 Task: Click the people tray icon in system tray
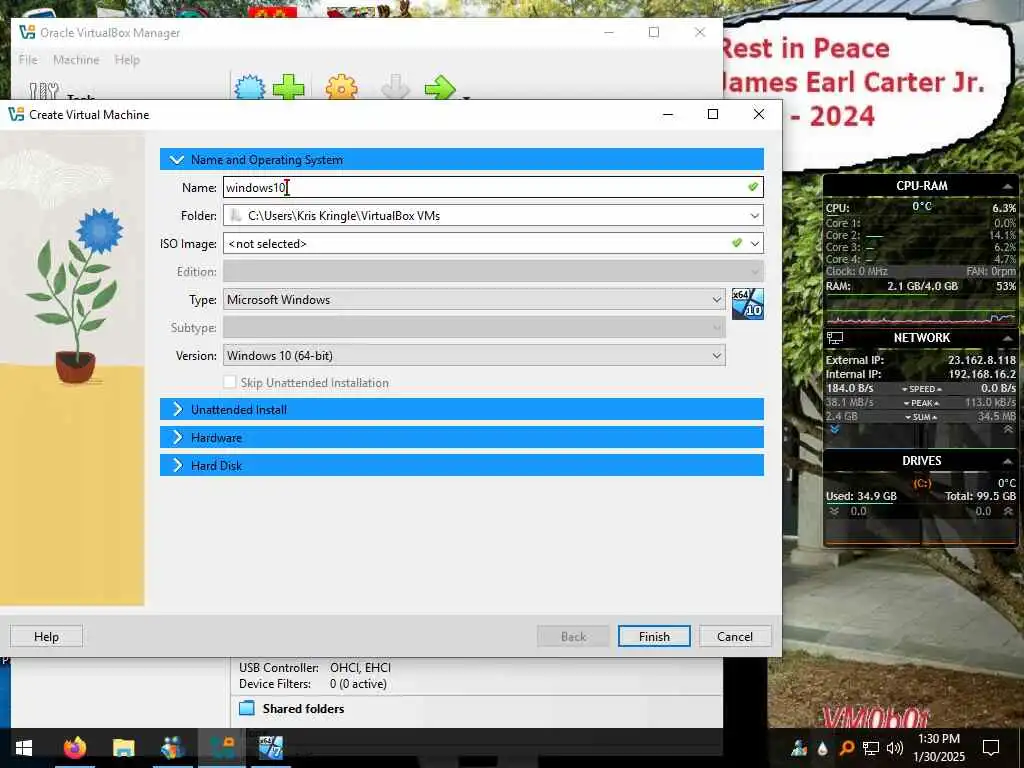[x=799, y=748]
